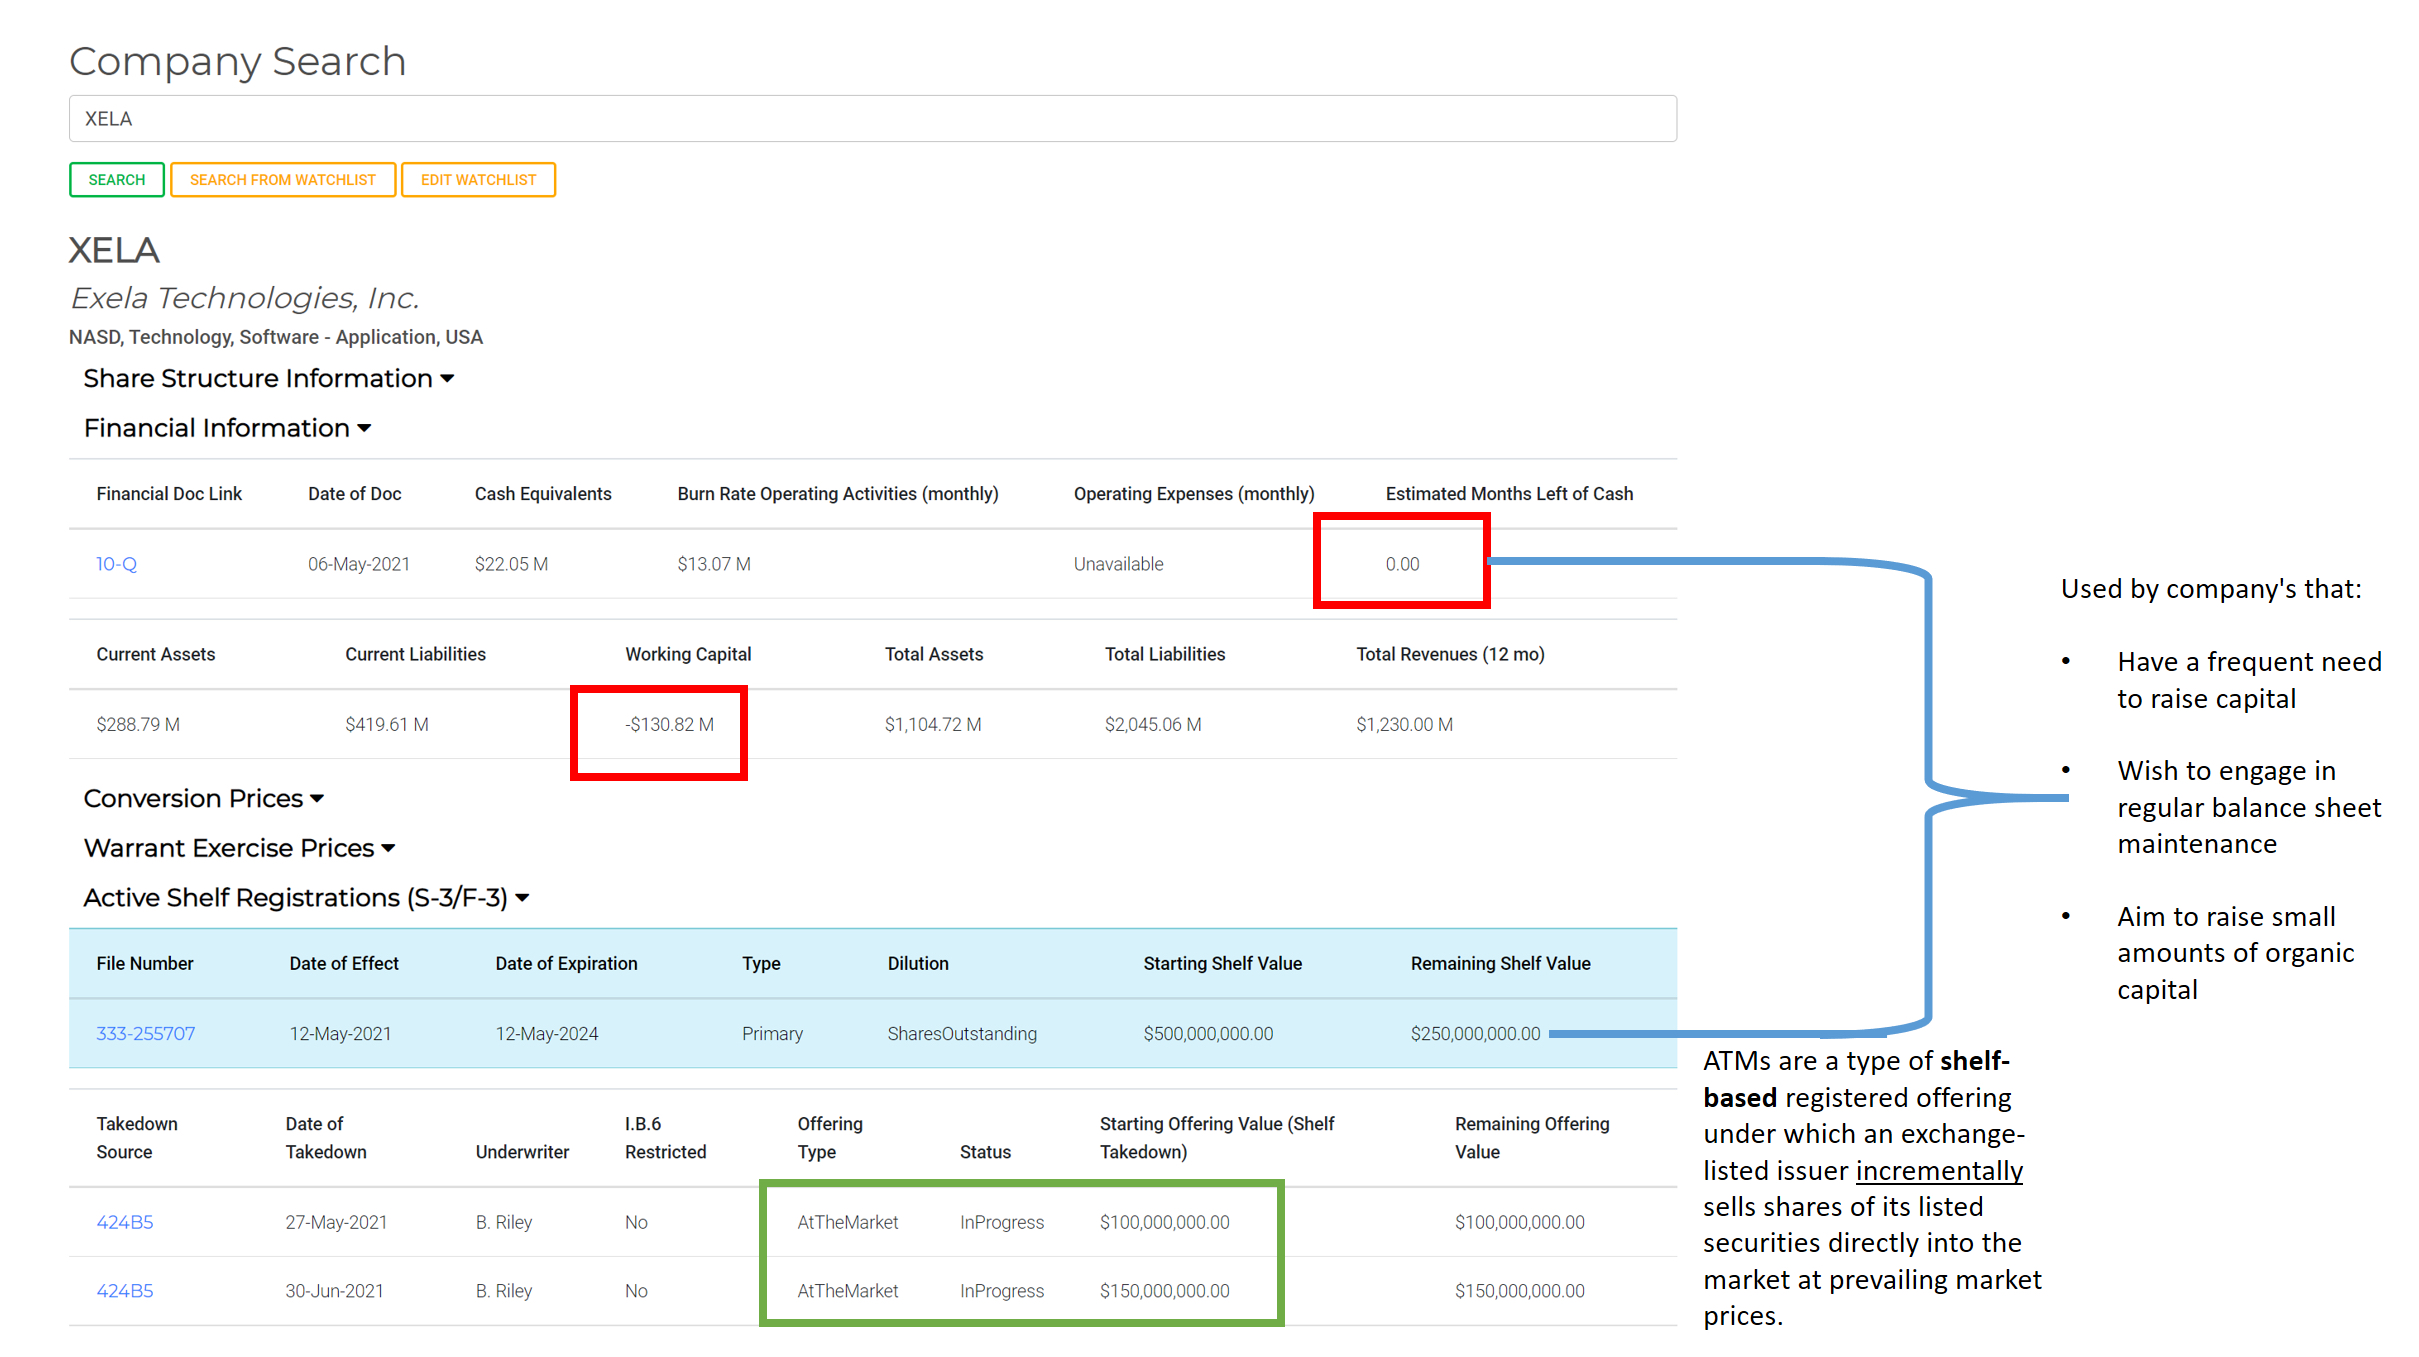Select remaining offering value $100,000,000.00

pos(1519,1222)
